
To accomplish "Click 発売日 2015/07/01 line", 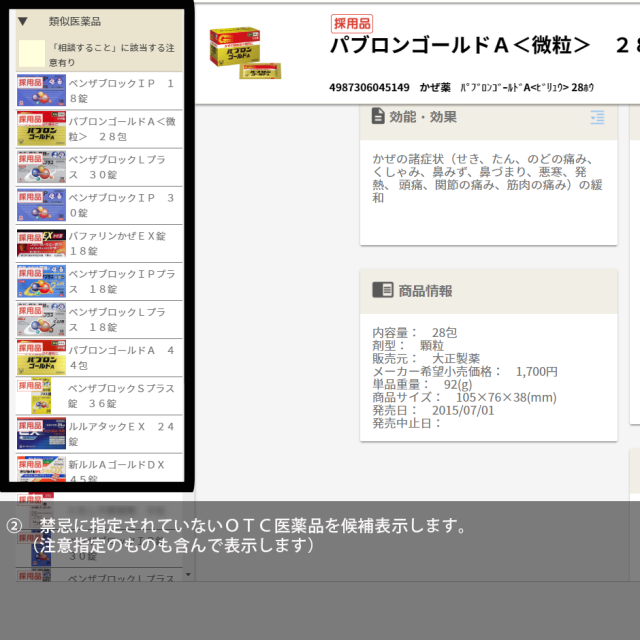I will click(433, 410).
